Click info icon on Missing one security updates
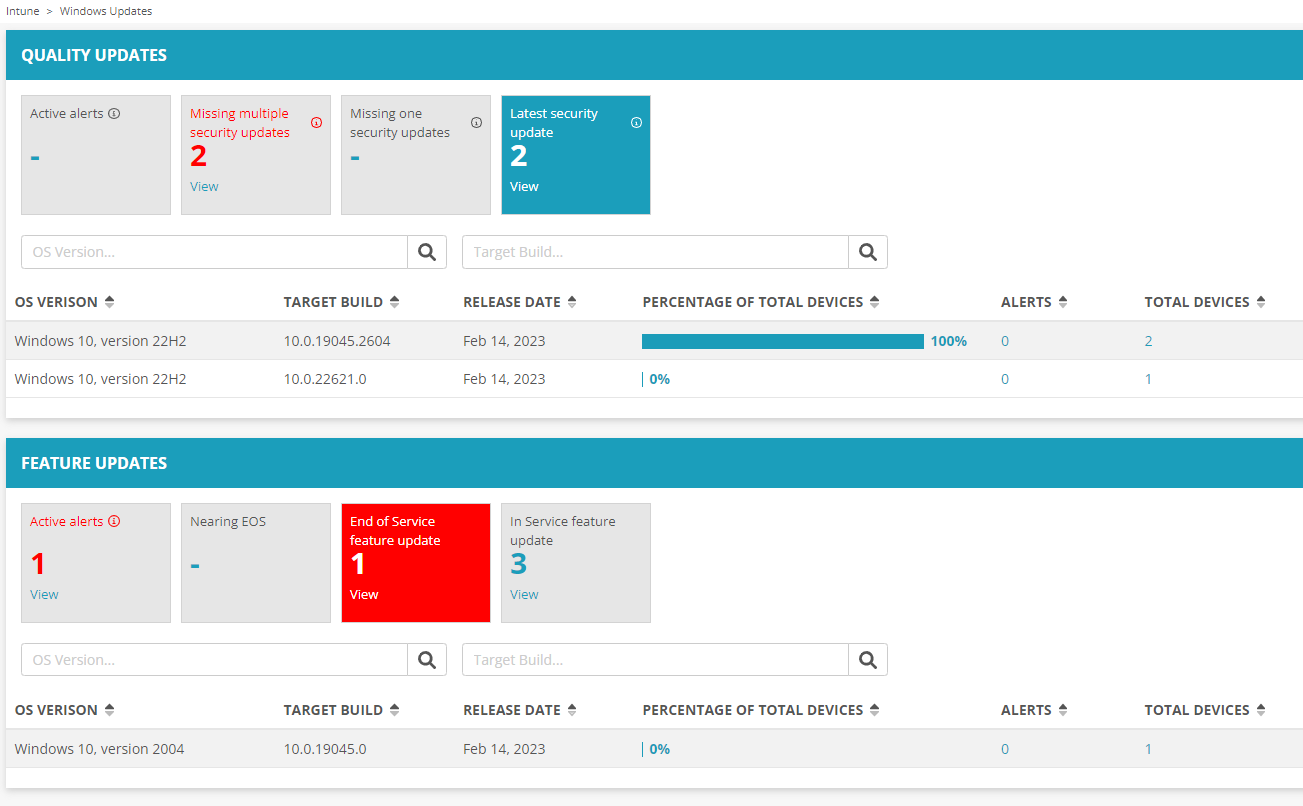Viewport: 1303px width, 806px height. (476, 123)
